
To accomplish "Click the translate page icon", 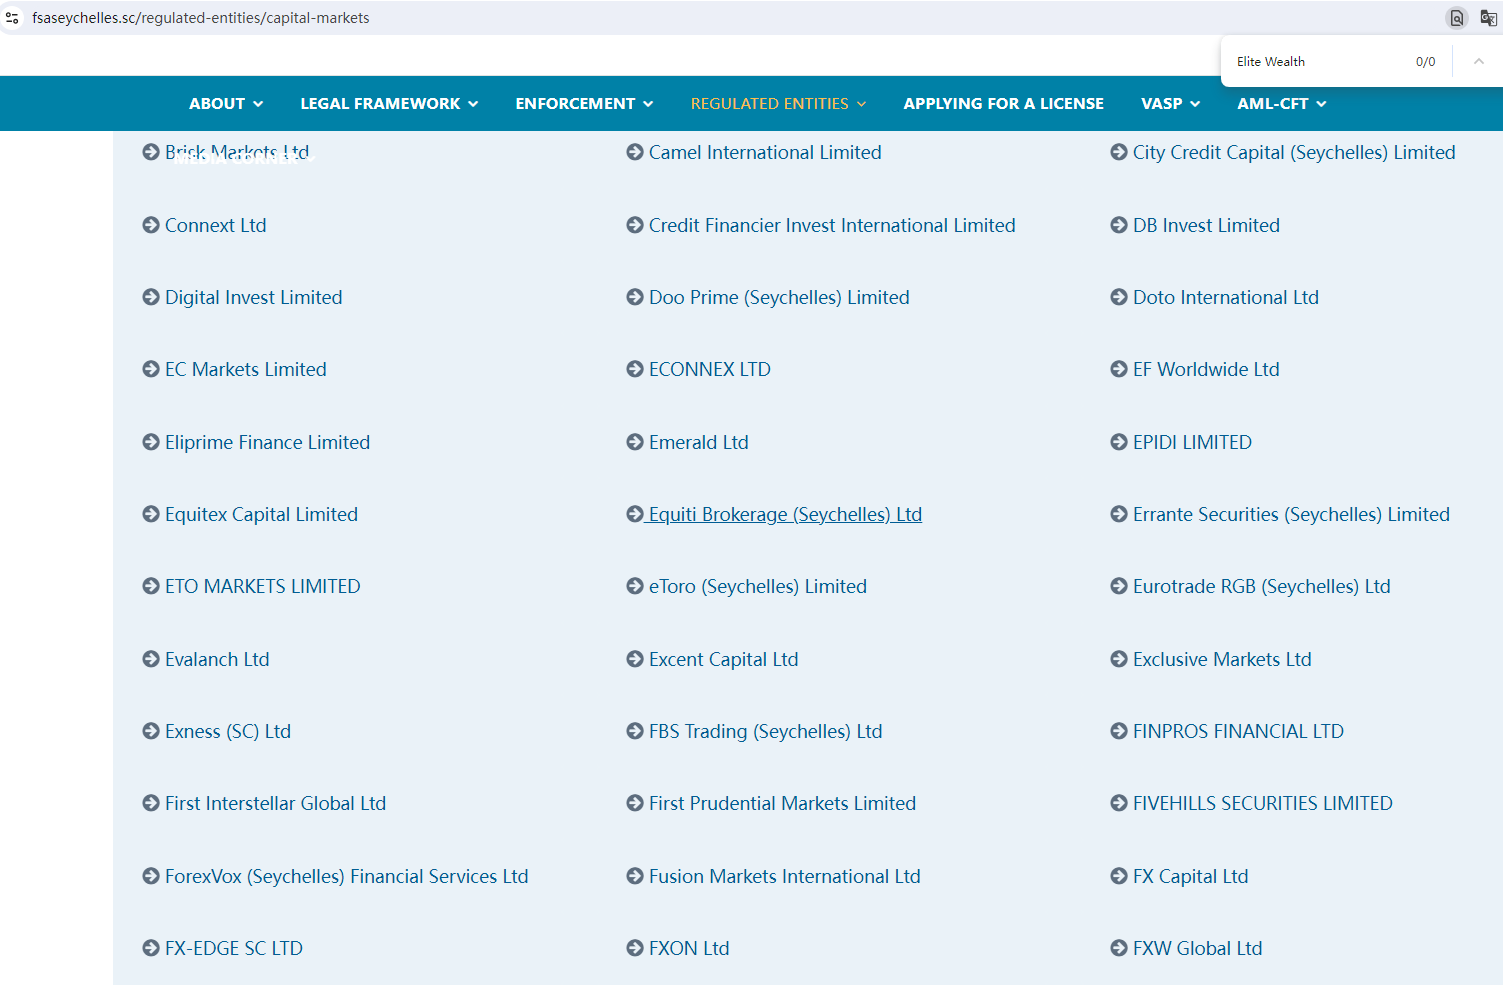I will point(1488,18).
